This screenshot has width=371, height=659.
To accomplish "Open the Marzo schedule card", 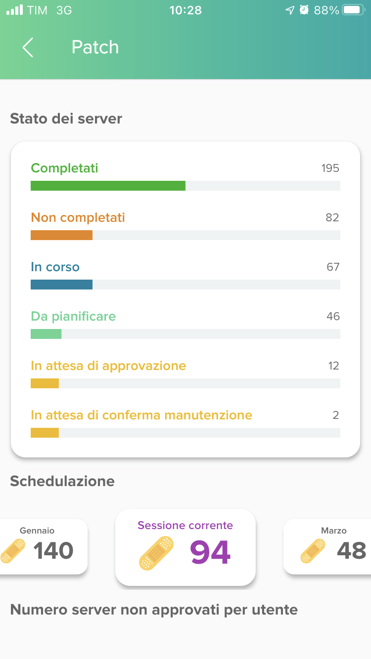I will (x=327, y=546).
